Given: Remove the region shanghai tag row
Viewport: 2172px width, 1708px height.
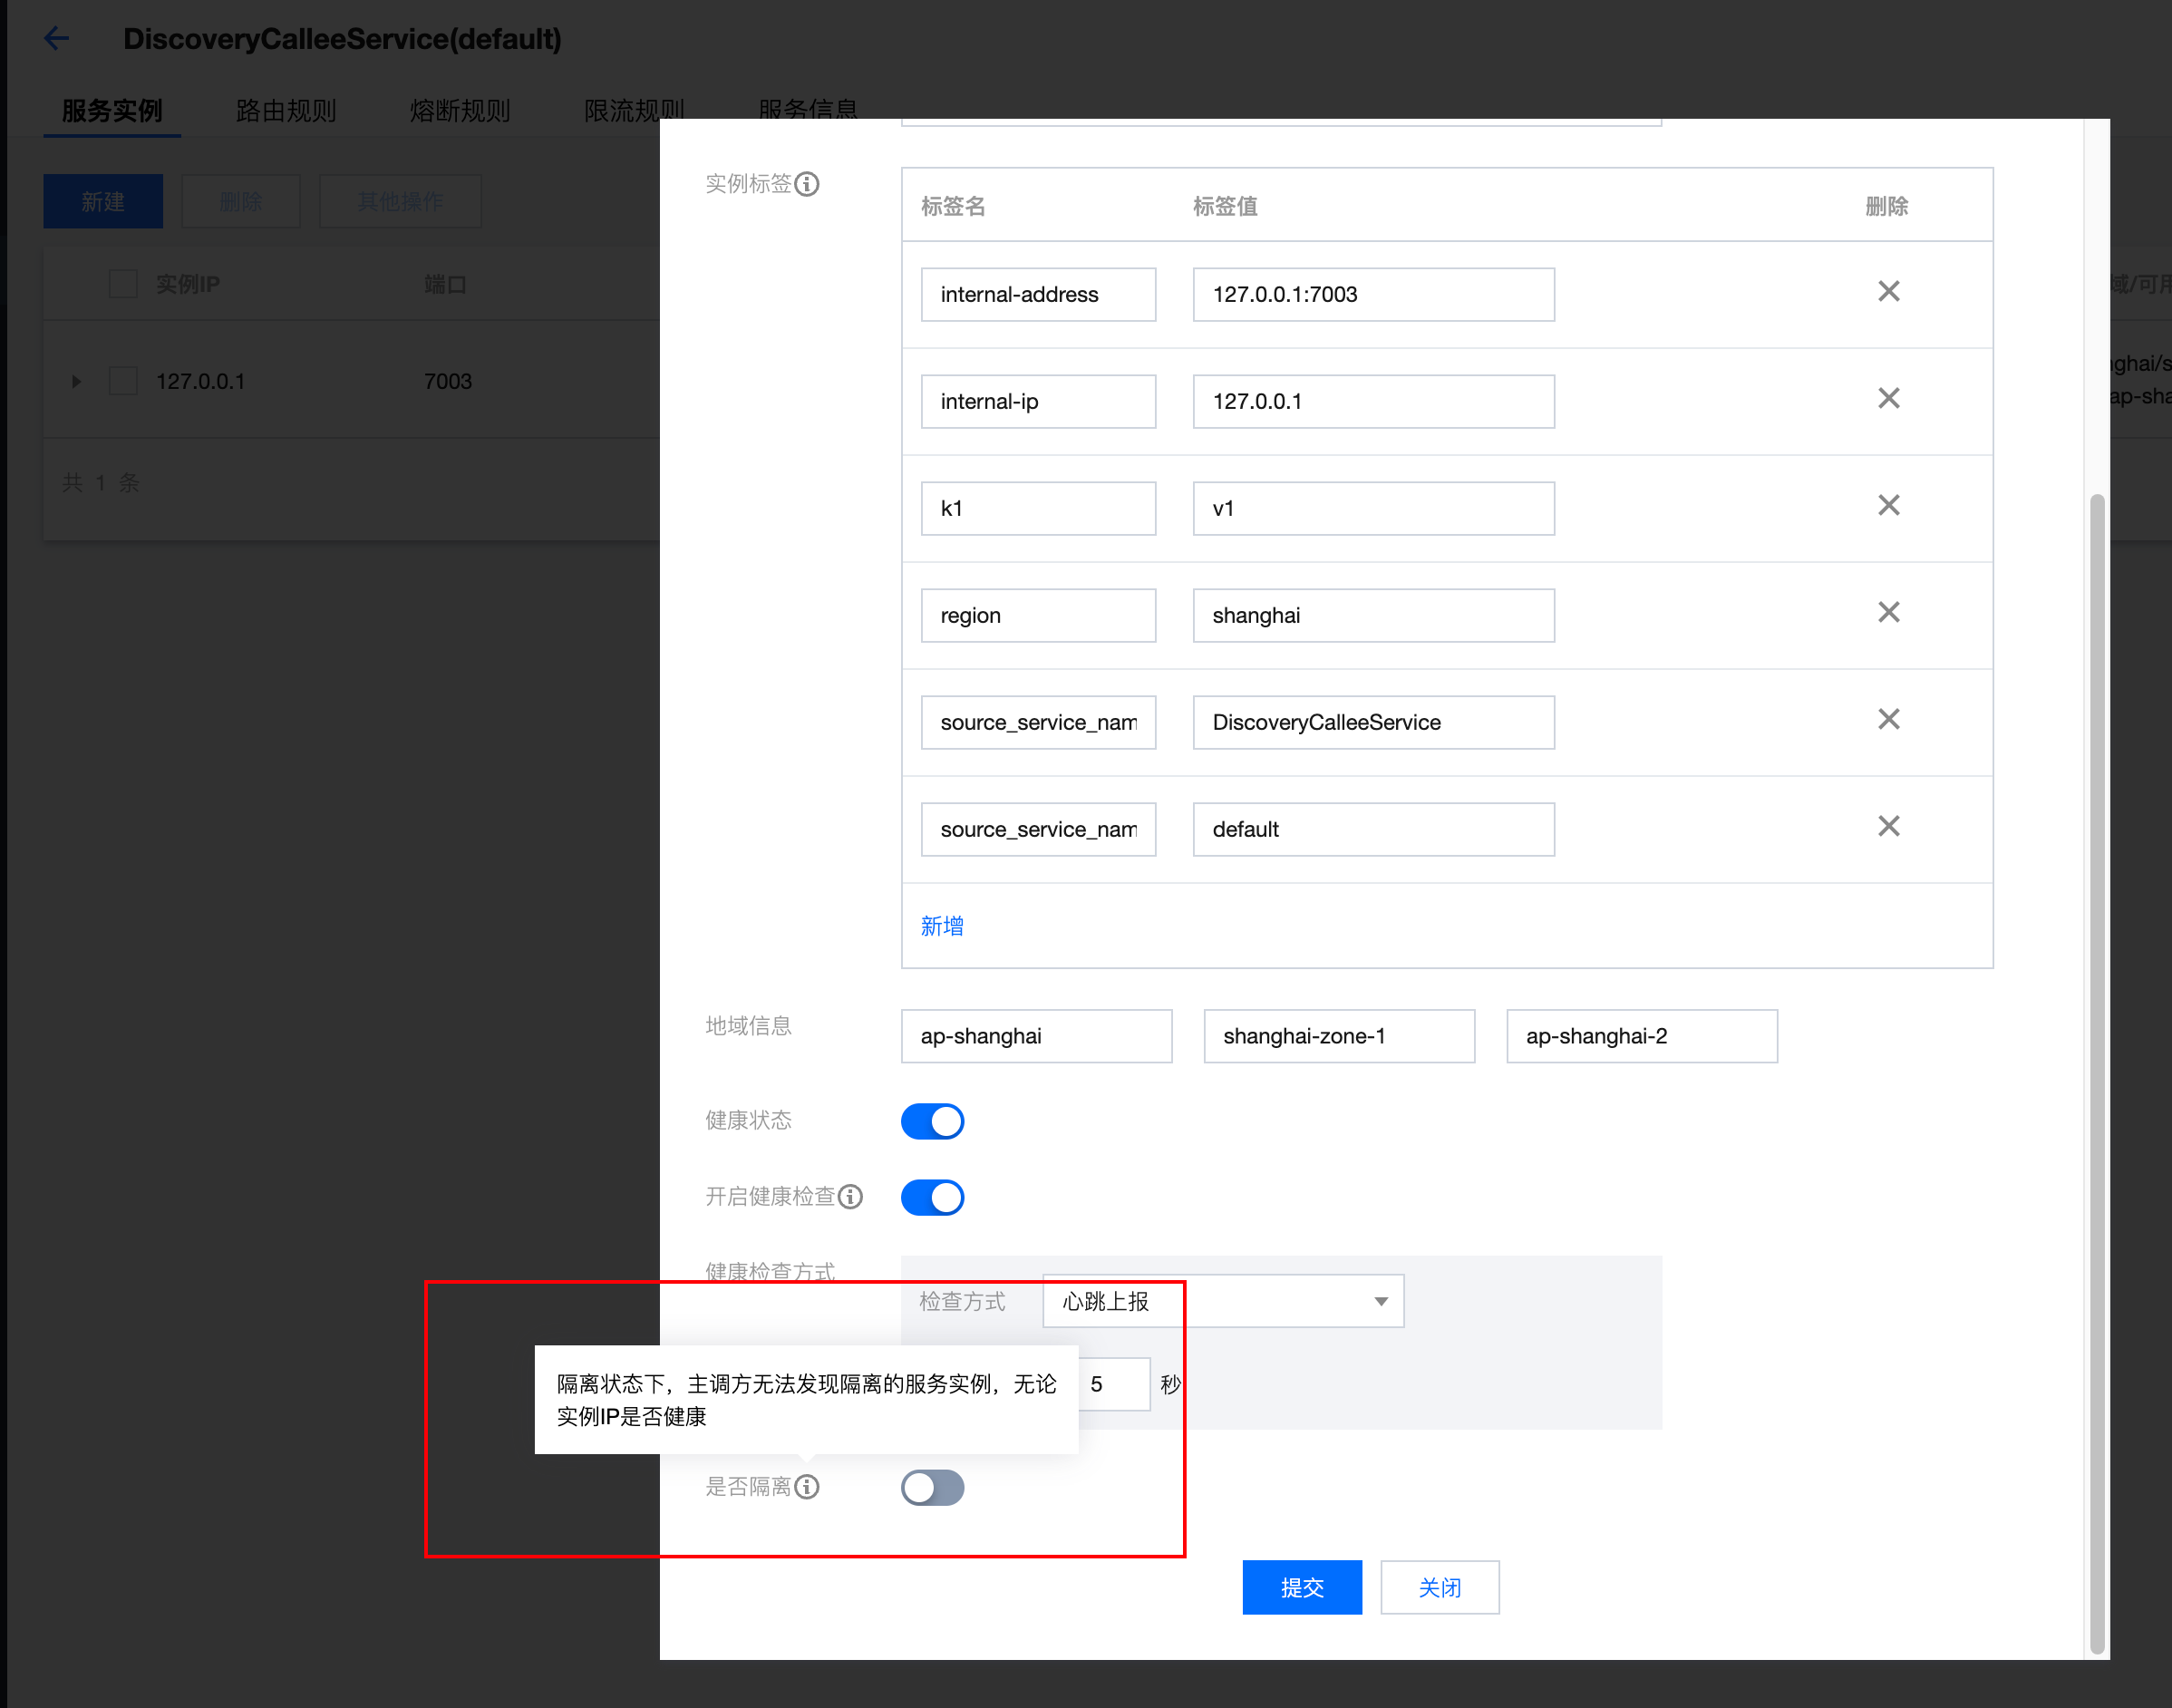Looking at the screenshot, I should tap(1888, 613).
